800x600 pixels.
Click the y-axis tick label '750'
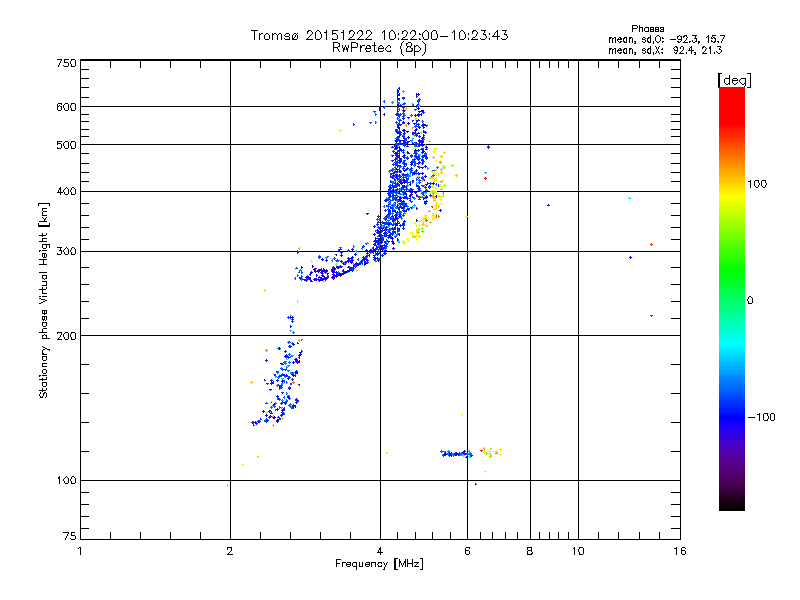pyautogui.click(x=66, y=63)
